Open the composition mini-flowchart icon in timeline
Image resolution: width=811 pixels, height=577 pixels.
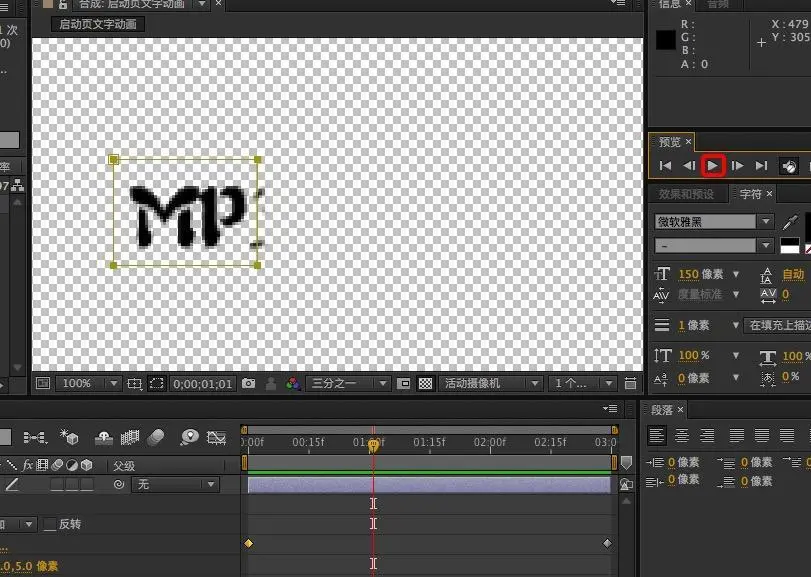click(x=35, y=438)
